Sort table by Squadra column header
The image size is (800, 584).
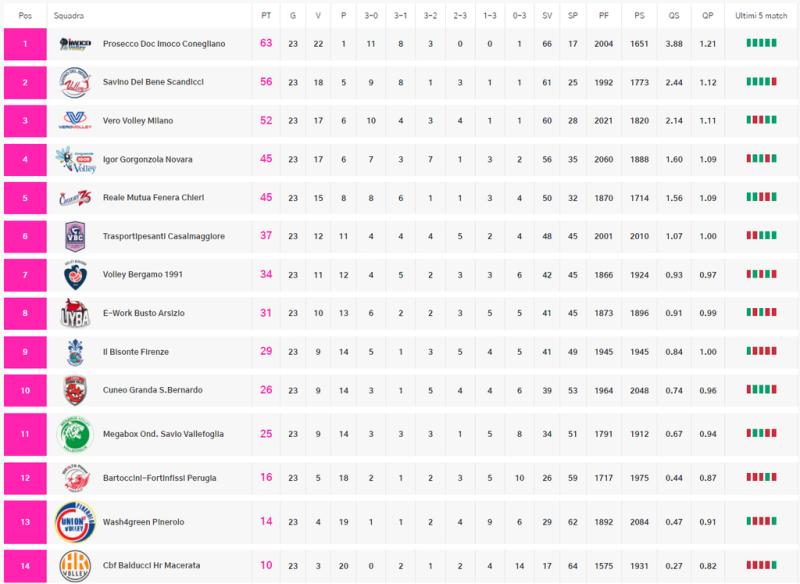[x=69, y=16]
